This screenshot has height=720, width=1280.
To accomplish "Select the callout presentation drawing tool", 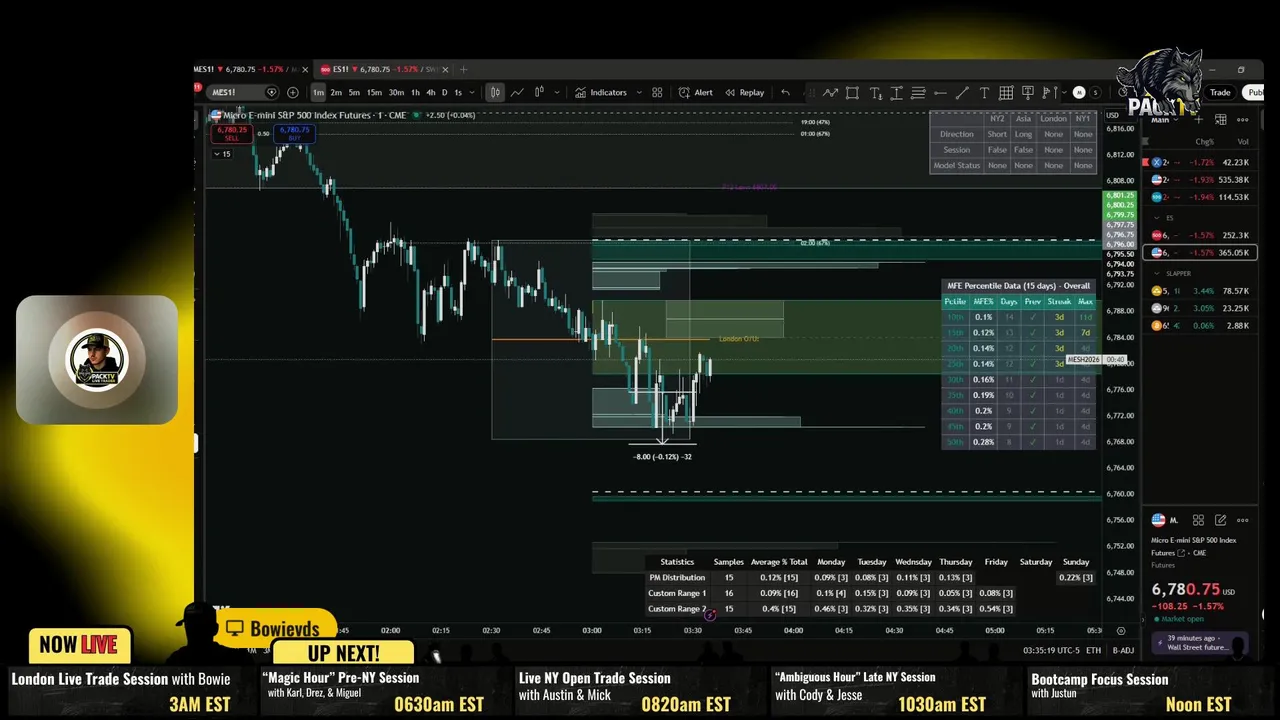I will click(1028, 92).
